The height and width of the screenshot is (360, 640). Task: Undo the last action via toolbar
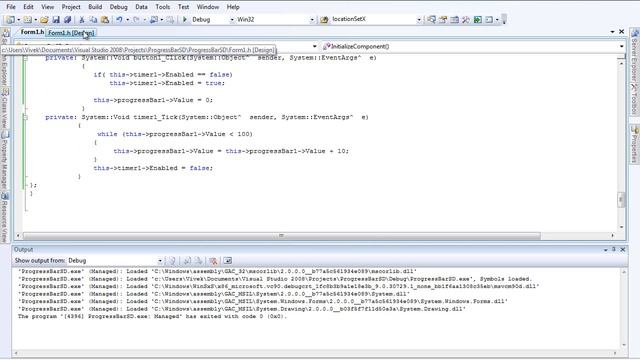[119, 20]
